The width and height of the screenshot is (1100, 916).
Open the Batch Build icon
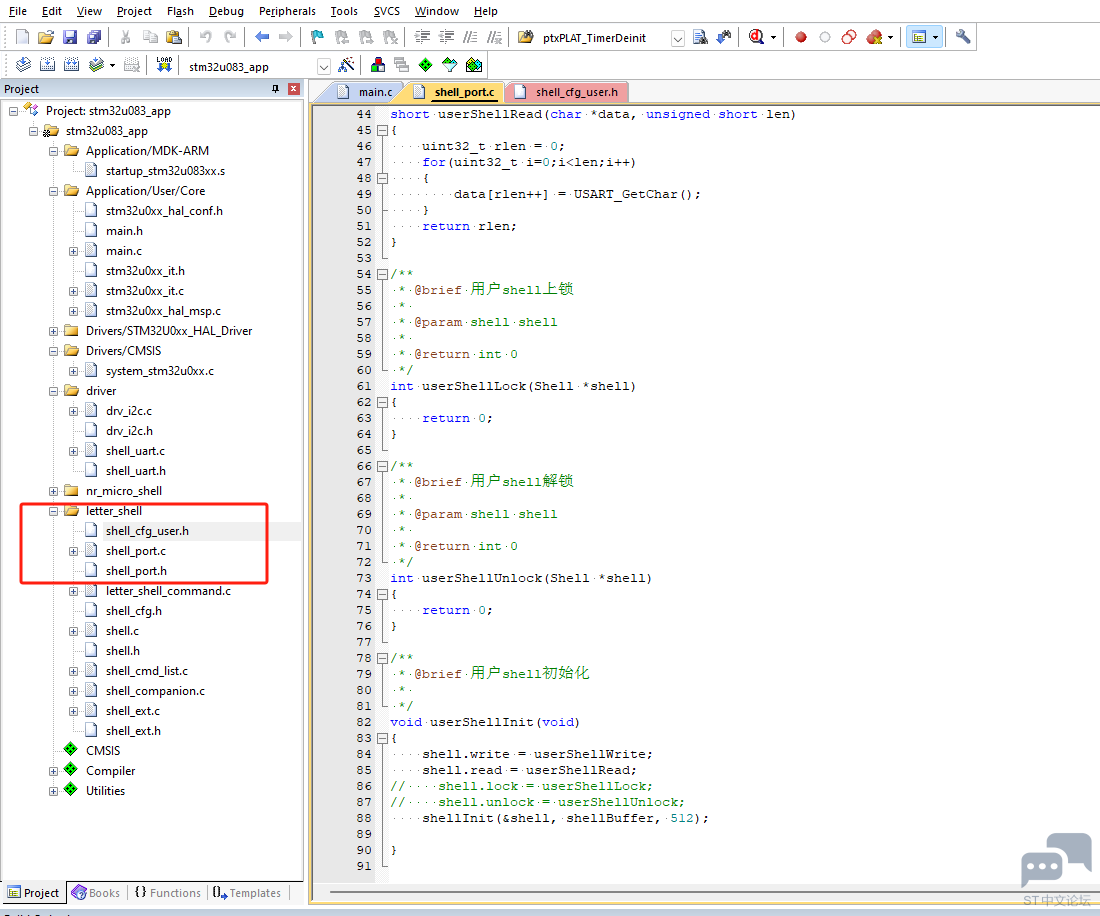(x=96, y=66)
